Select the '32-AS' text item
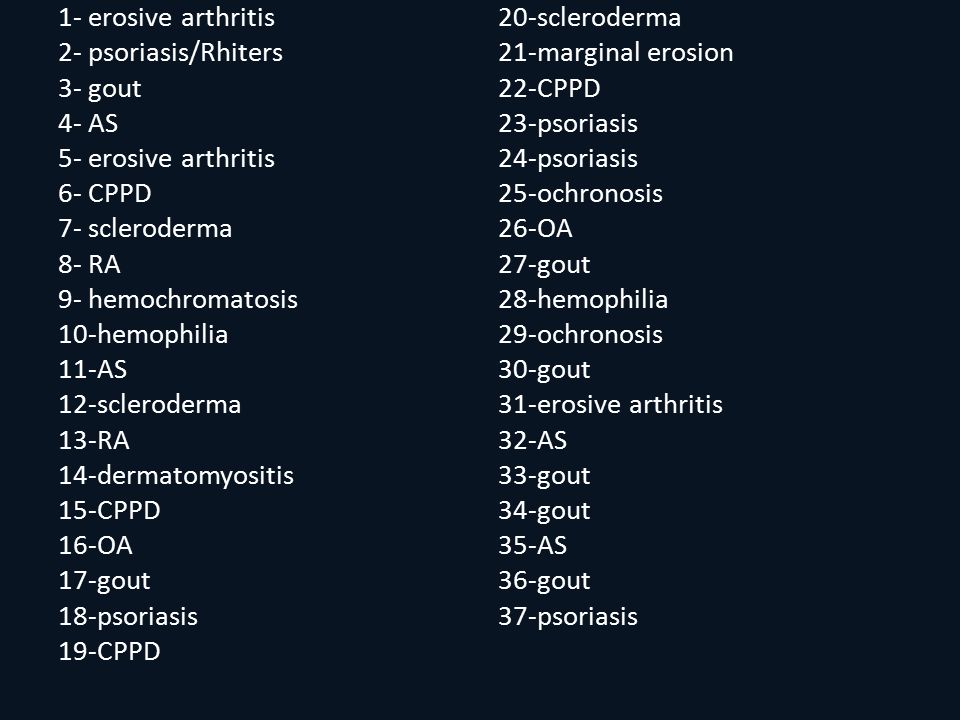 tap(533, 440)
